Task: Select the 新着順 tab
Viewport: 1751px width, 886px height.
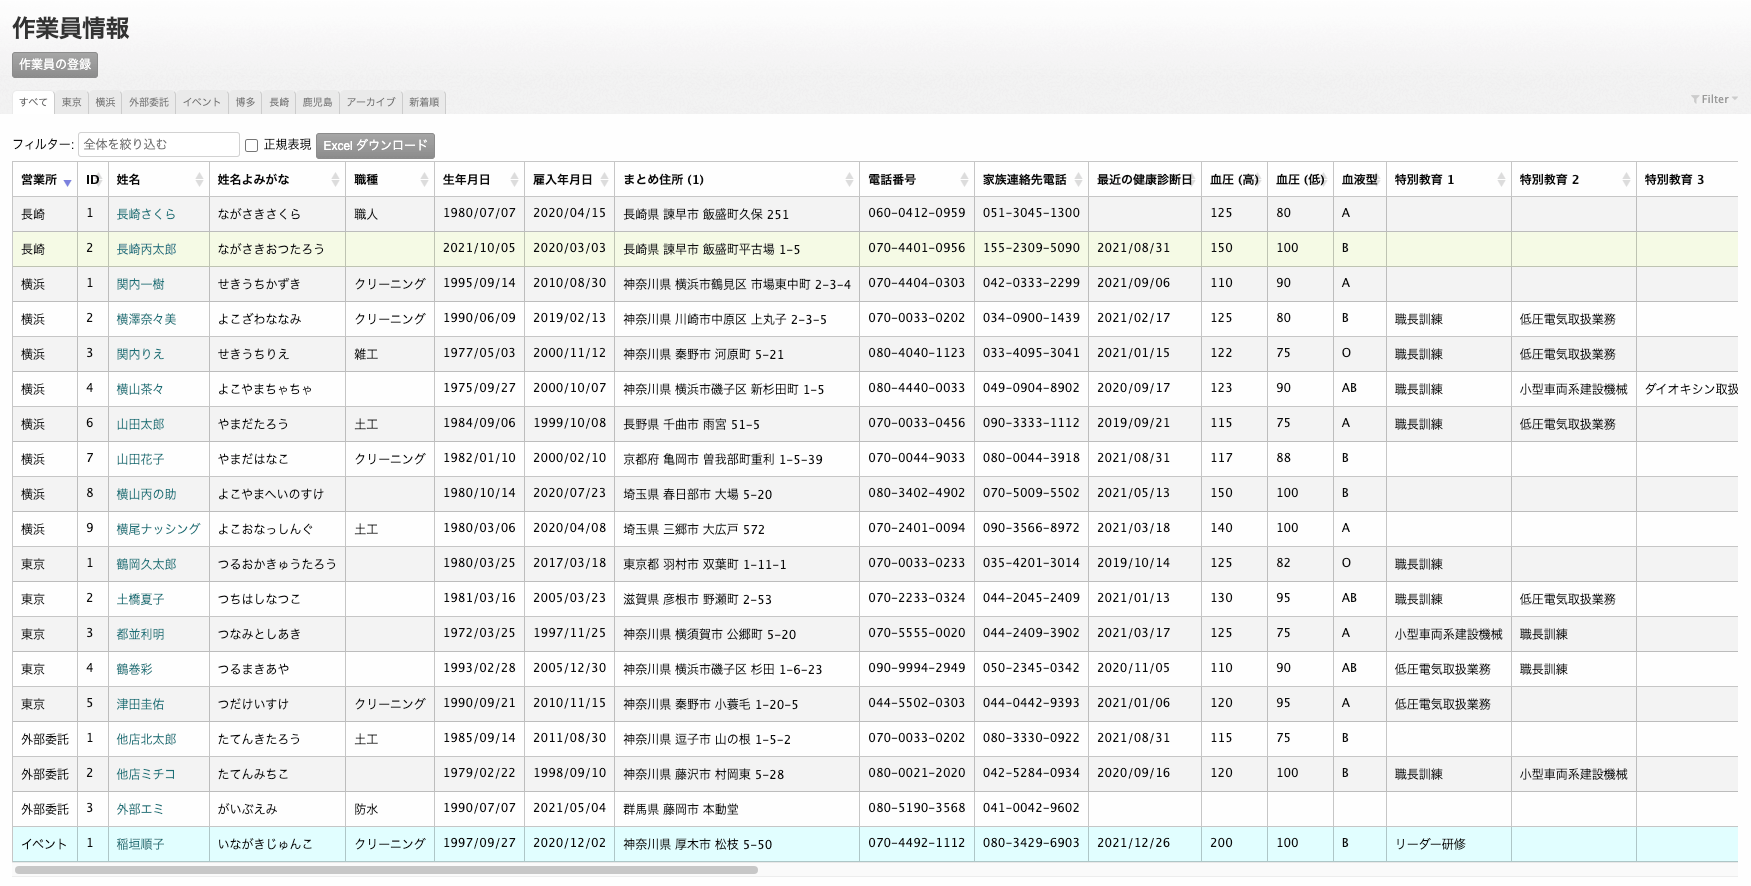Action: coord(424,102)
